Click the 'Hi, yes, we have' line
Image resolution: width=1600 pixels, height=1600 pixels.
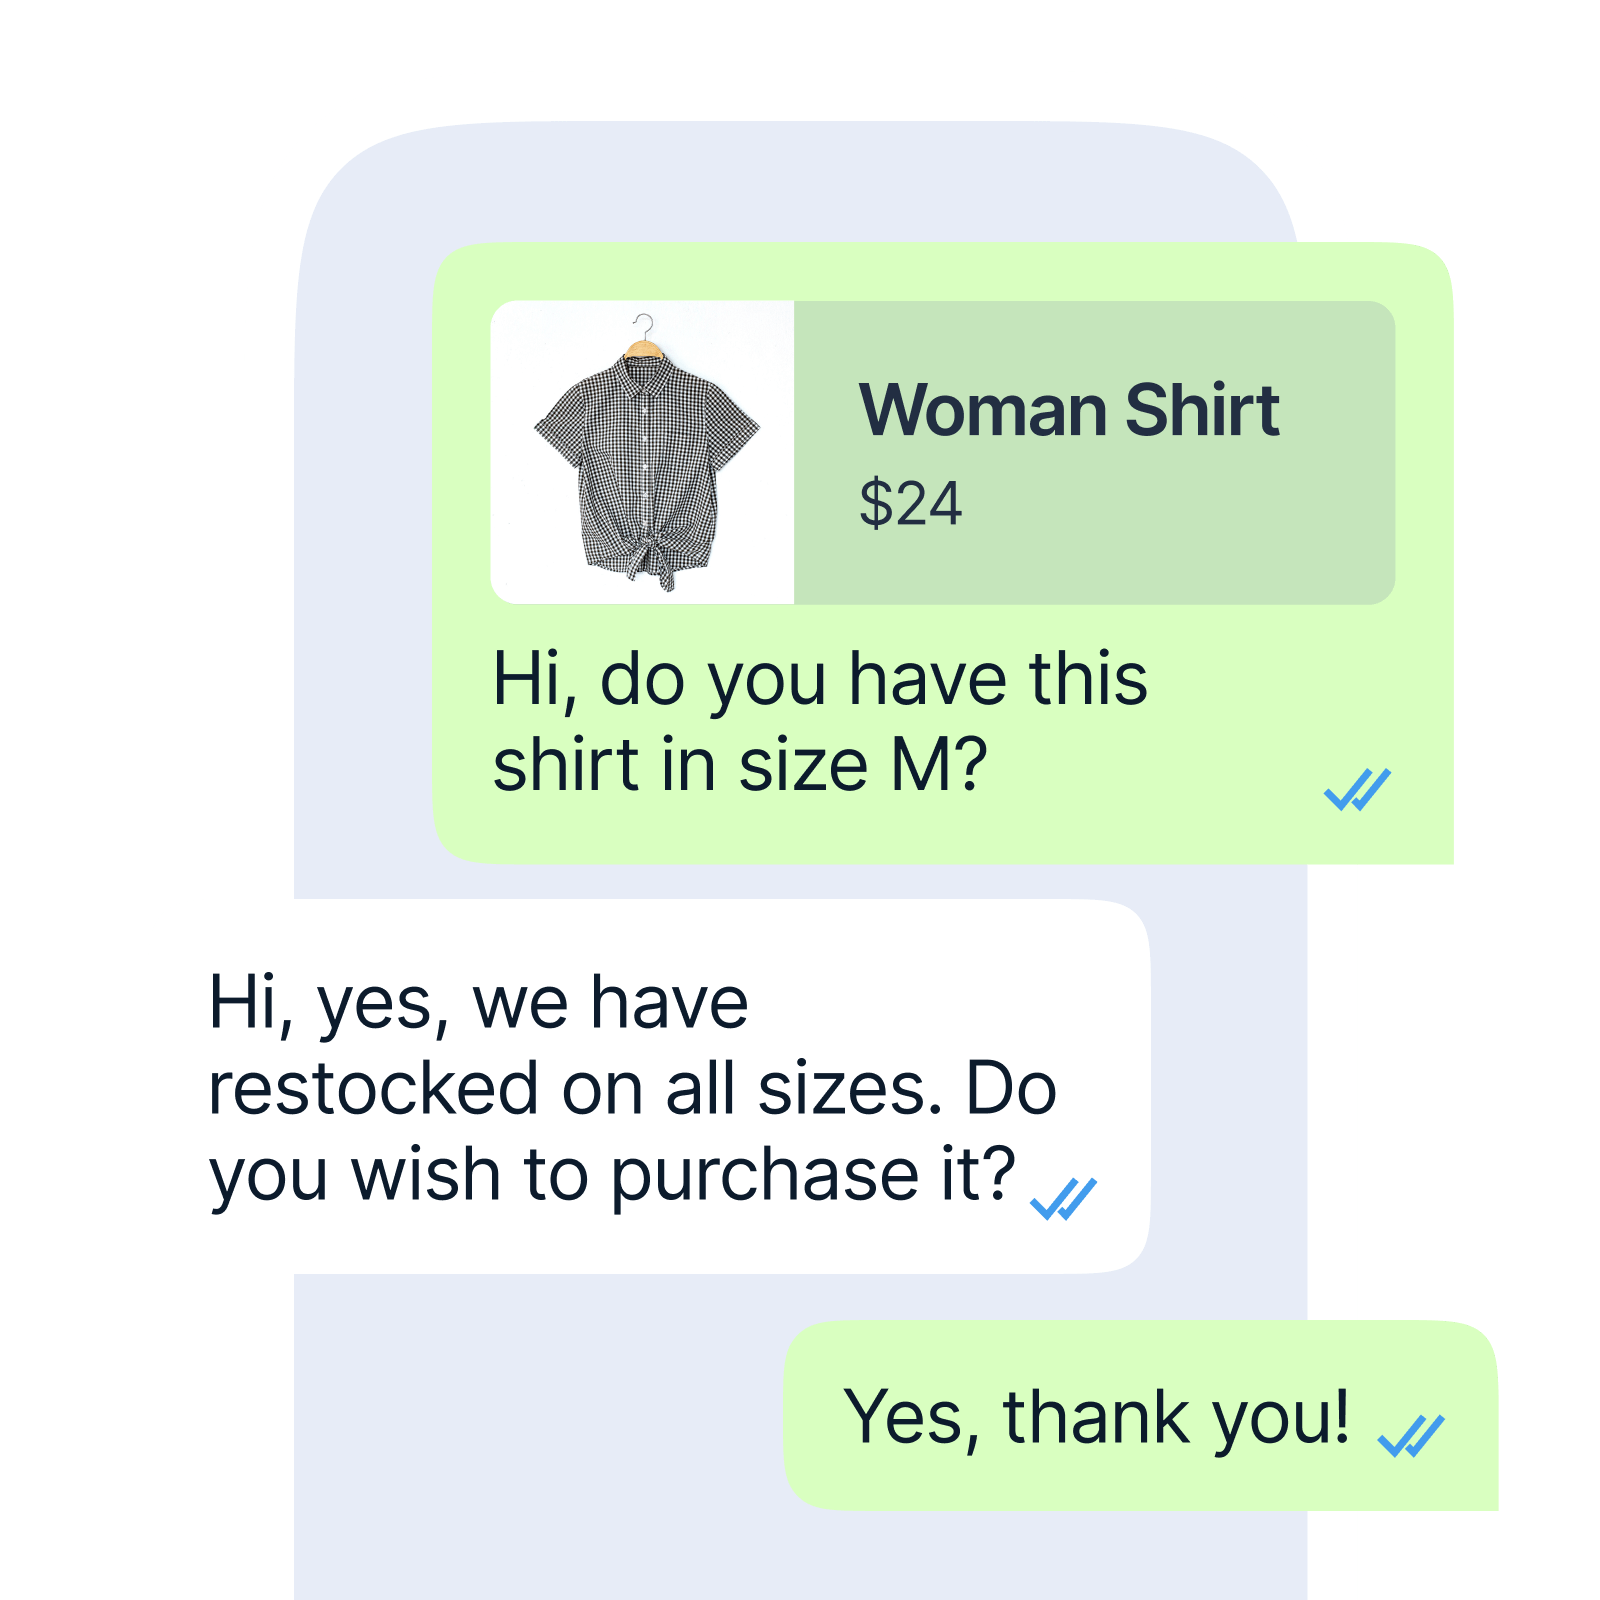click(x=478, y=1003)
